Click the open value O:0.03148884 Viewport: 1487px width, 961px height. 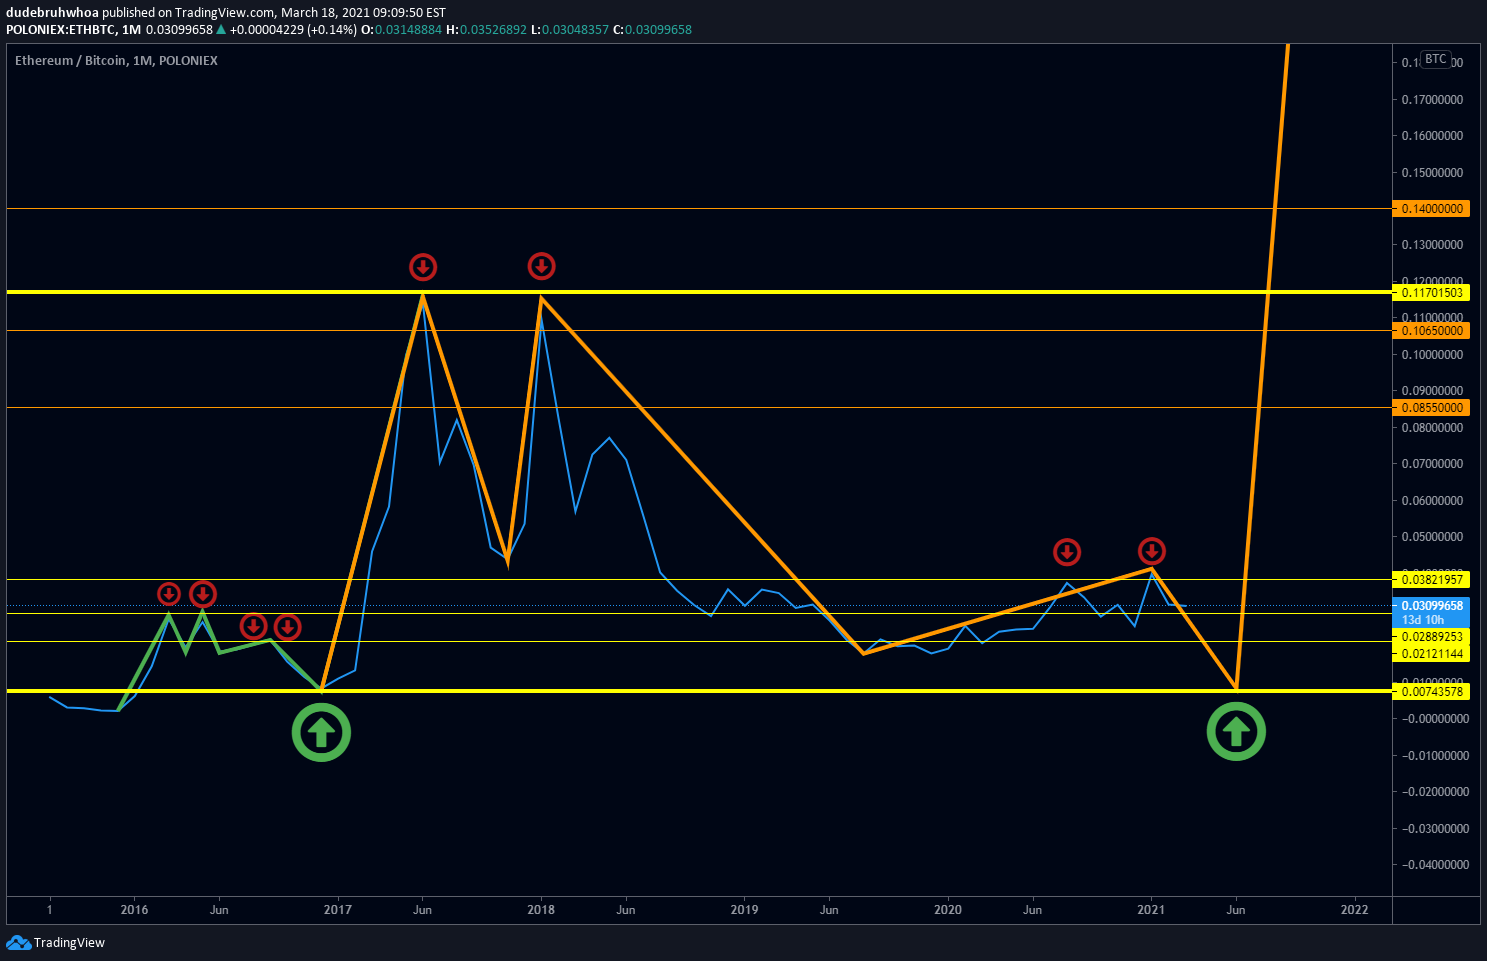tap(401, 29)
